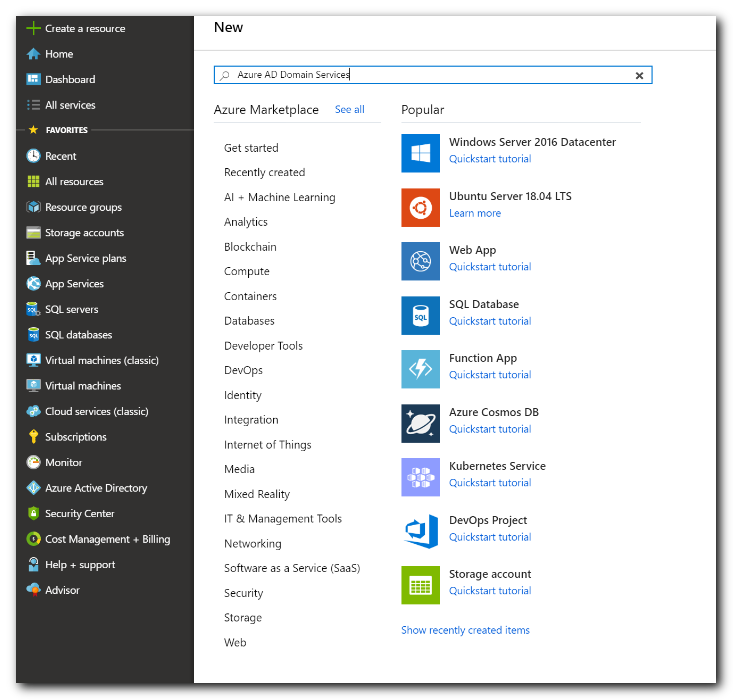Select the Recently created category
The width and height of the screenshot is (733, 700).
tap(265, 173)
